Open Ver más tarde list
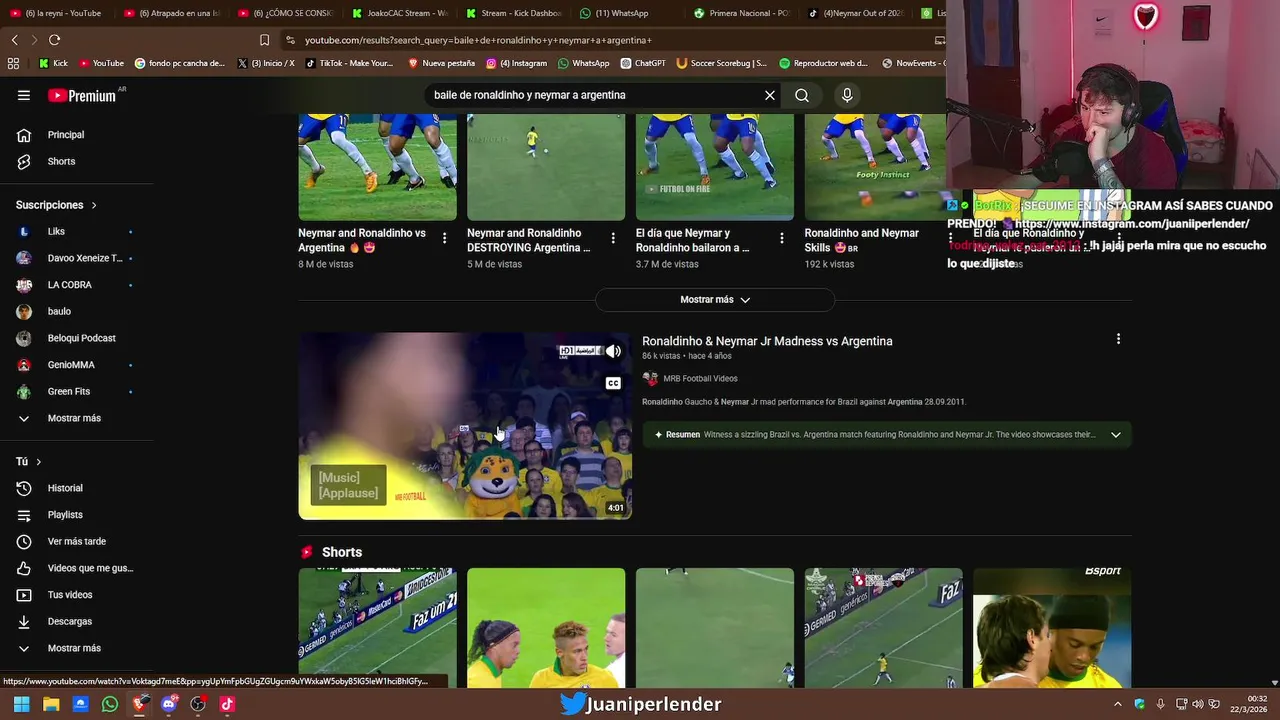 (x=76, y=541)
